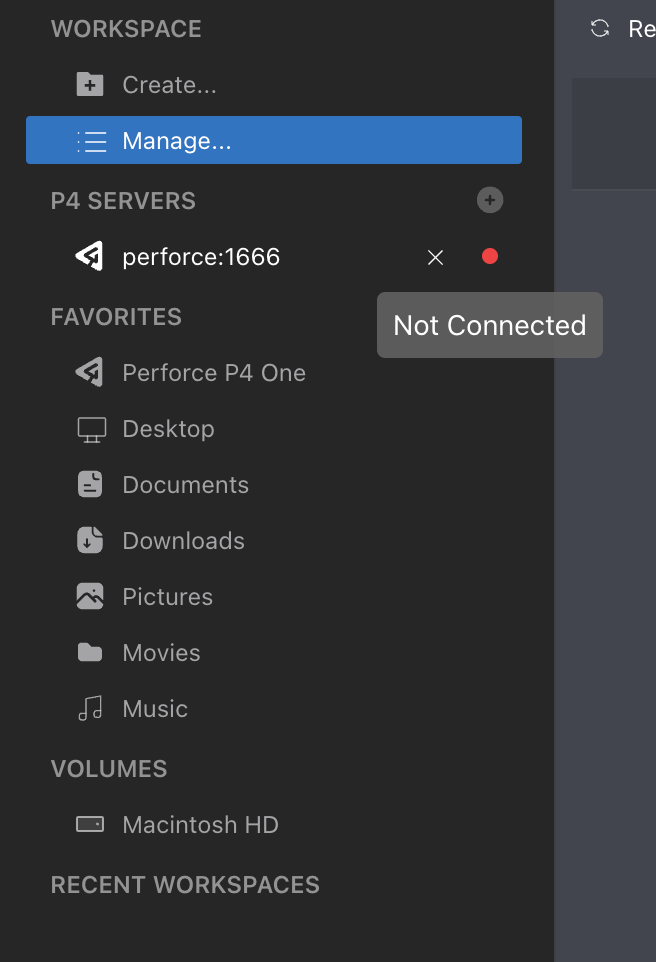
Task: Click the Downloads file icon
Action: [x=90, y=540]
